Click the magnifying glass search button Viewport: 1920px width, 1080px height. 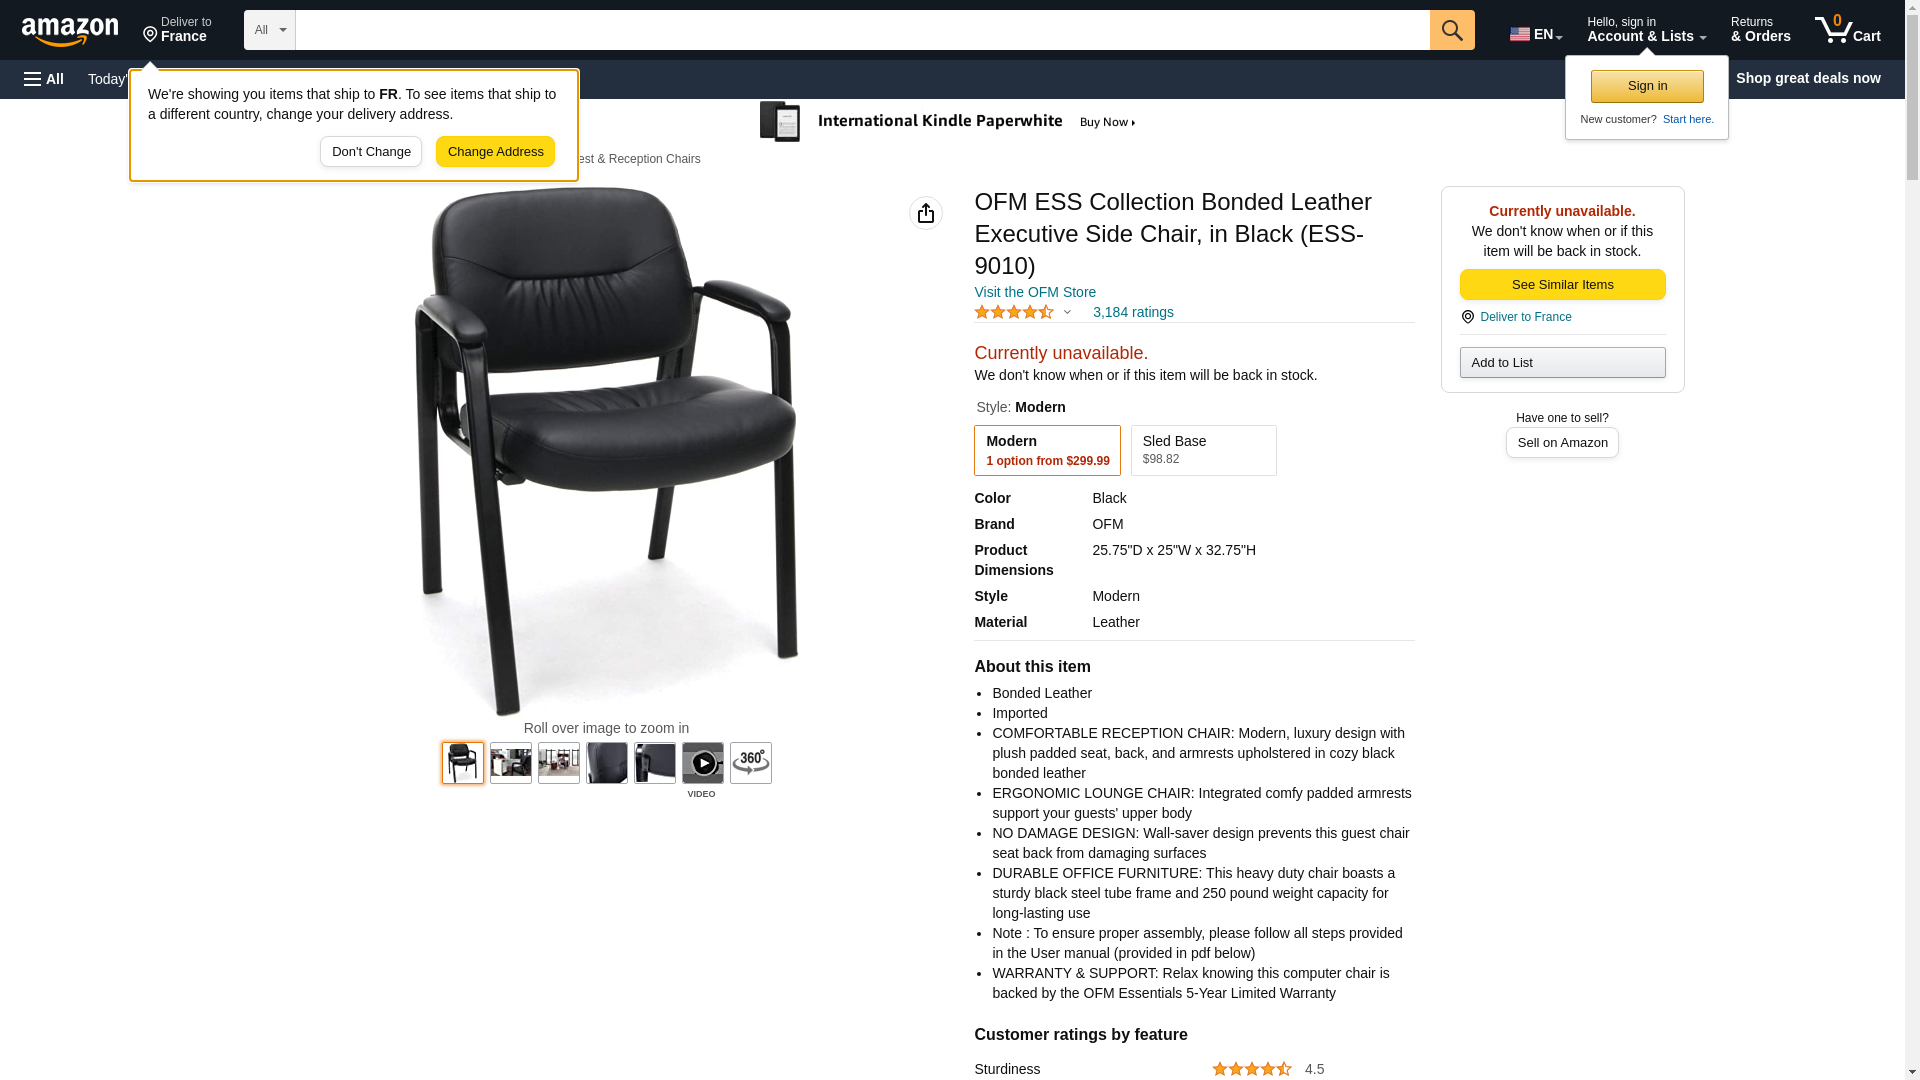pyautogui.click(x=1452, y=30)
